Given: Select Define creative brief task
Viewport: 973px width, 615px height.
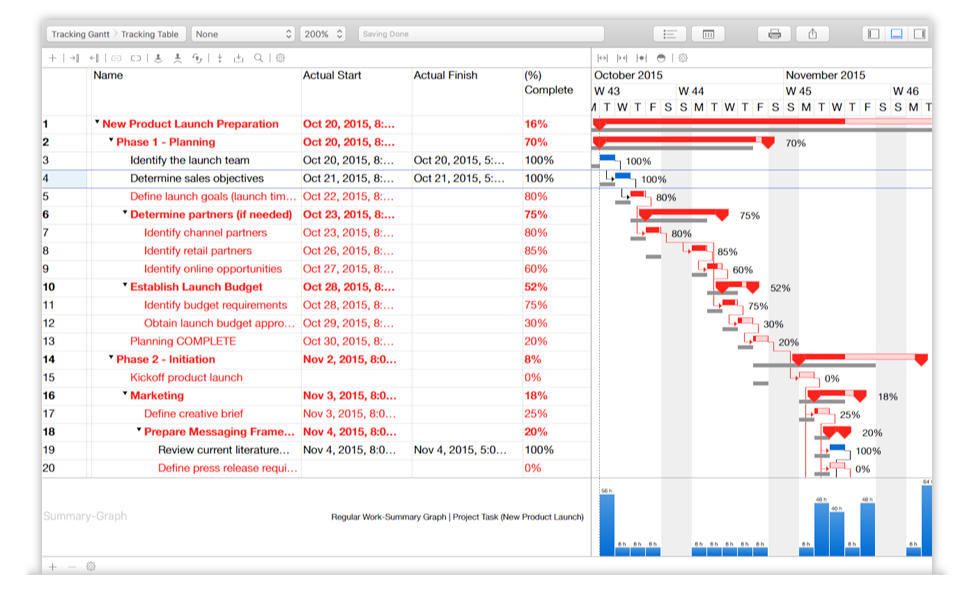Looking at the screenshot, I should (194, 414).
